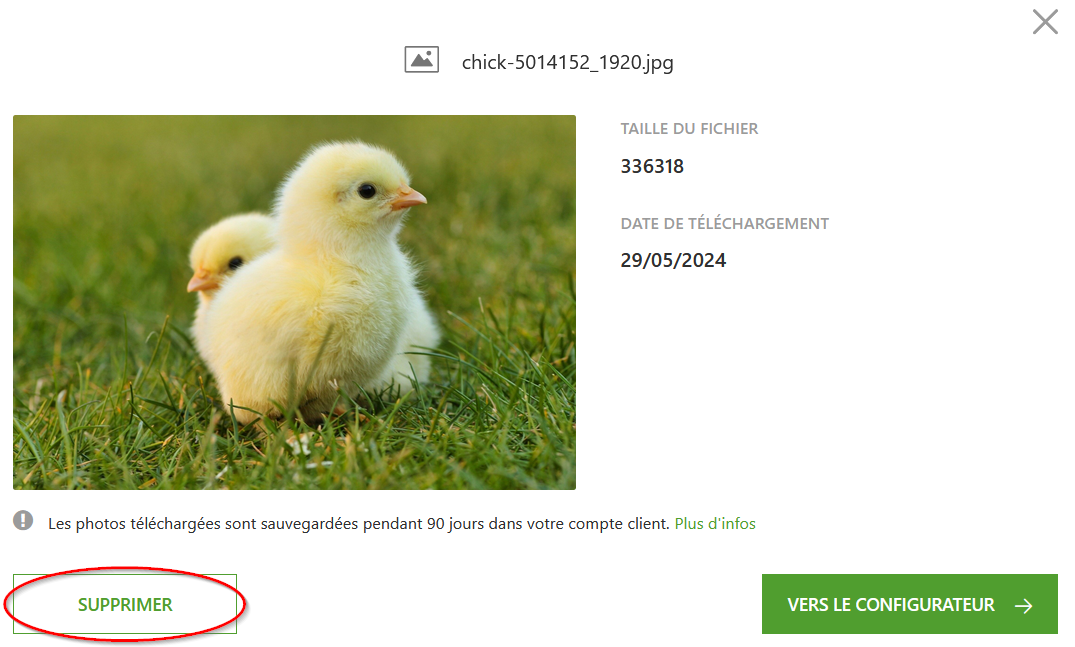Viewport: 1075px width, 647px height.
Task: Select the upload date 29/05/2024
Action: tap(673, 260)
